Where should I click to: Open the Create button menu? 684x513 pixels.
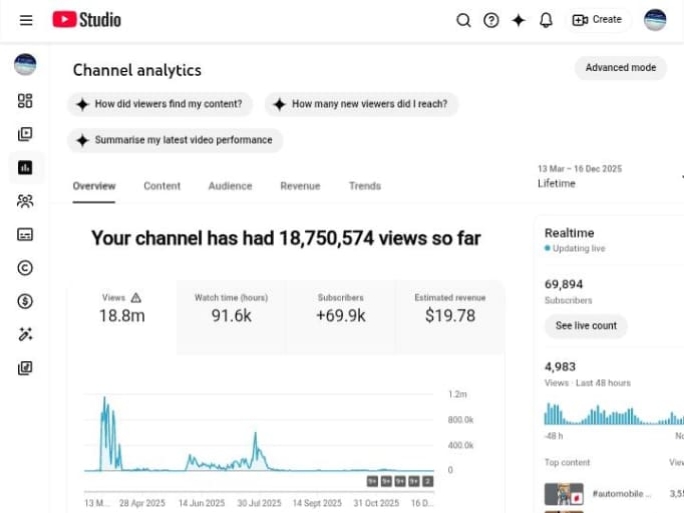tap(597, 20)
